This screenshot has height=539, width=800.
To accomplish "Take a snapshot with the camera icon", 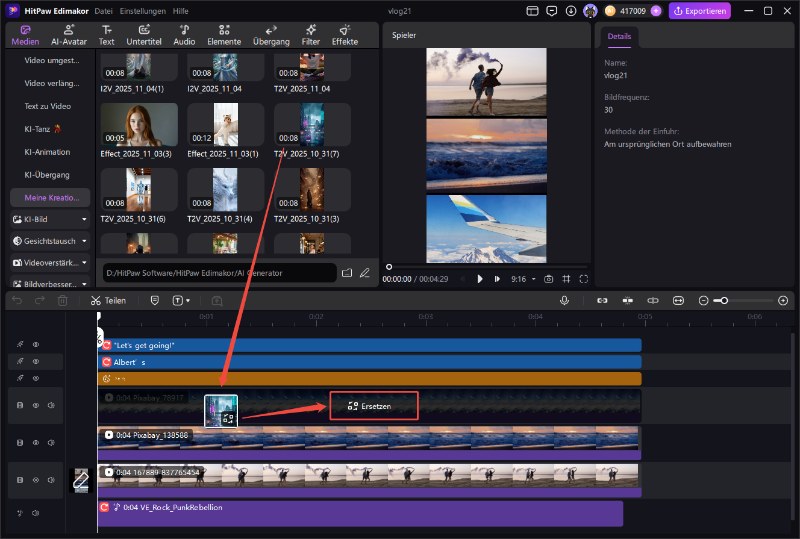I will pyautogui.click(x=549, y=279).
